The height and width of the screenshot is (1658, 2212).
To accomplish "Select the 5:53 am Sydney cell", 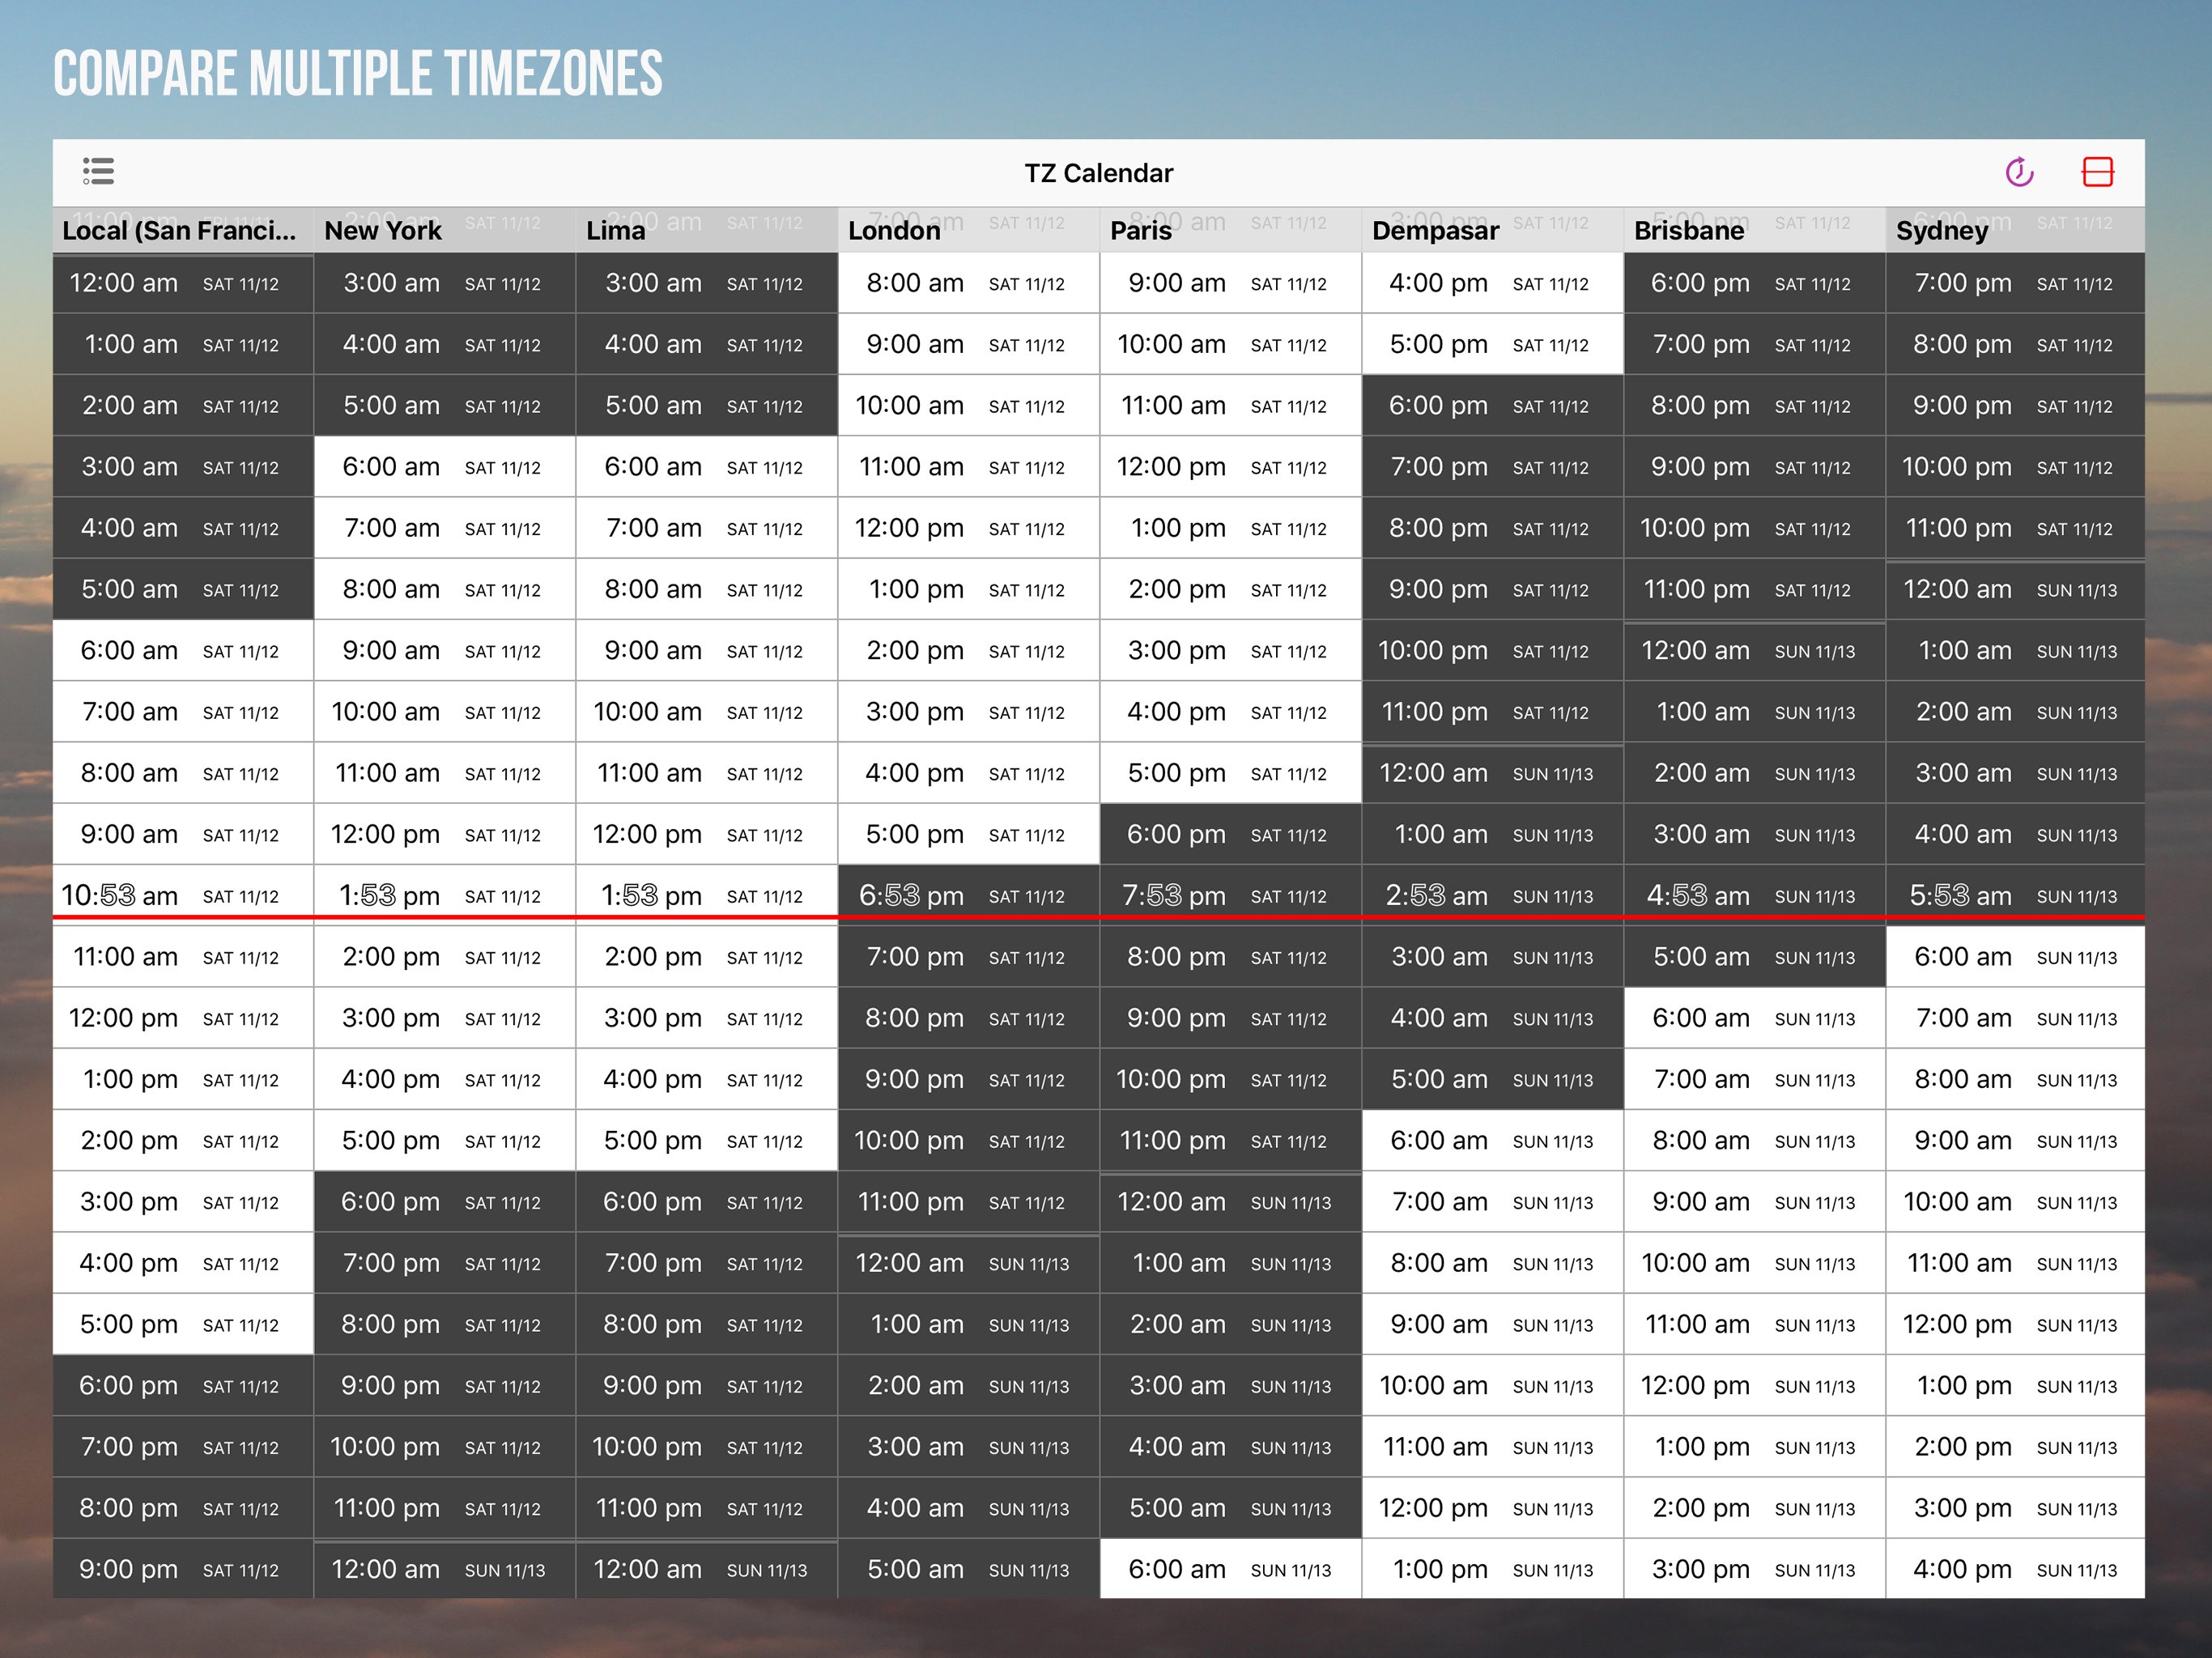I will [x=2015, y=895].
